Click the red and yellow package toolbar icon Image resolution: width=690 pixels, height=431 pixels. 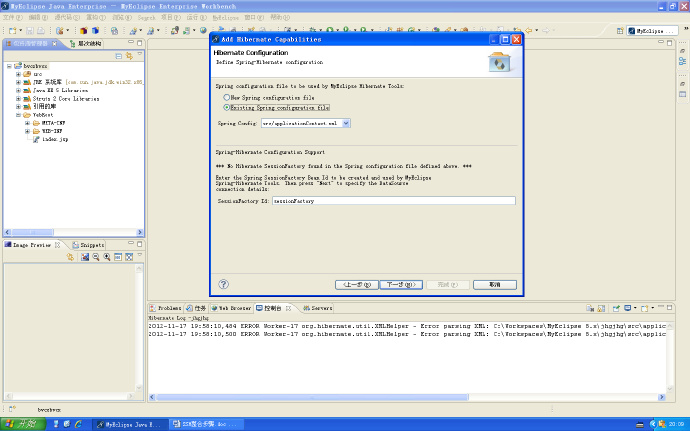click(x=84, y=30)
